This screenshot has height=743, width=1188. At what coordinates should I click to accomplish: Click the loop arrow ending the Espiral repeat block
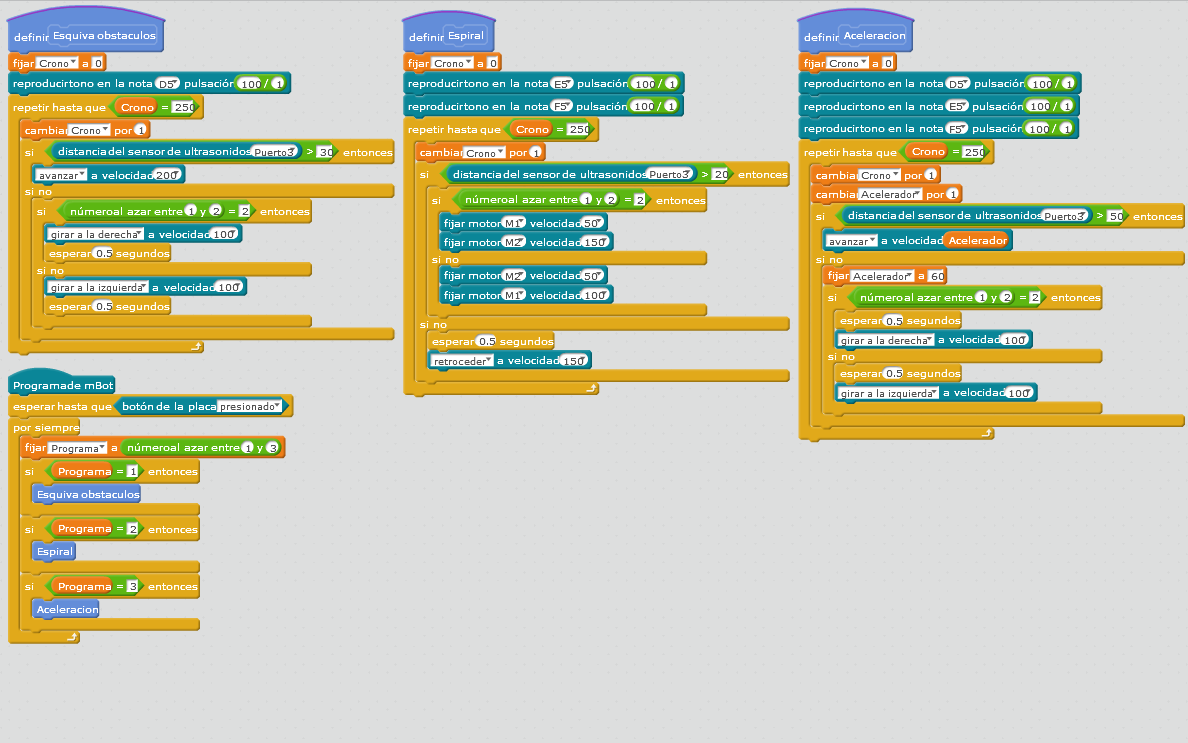tap(592, 388)
